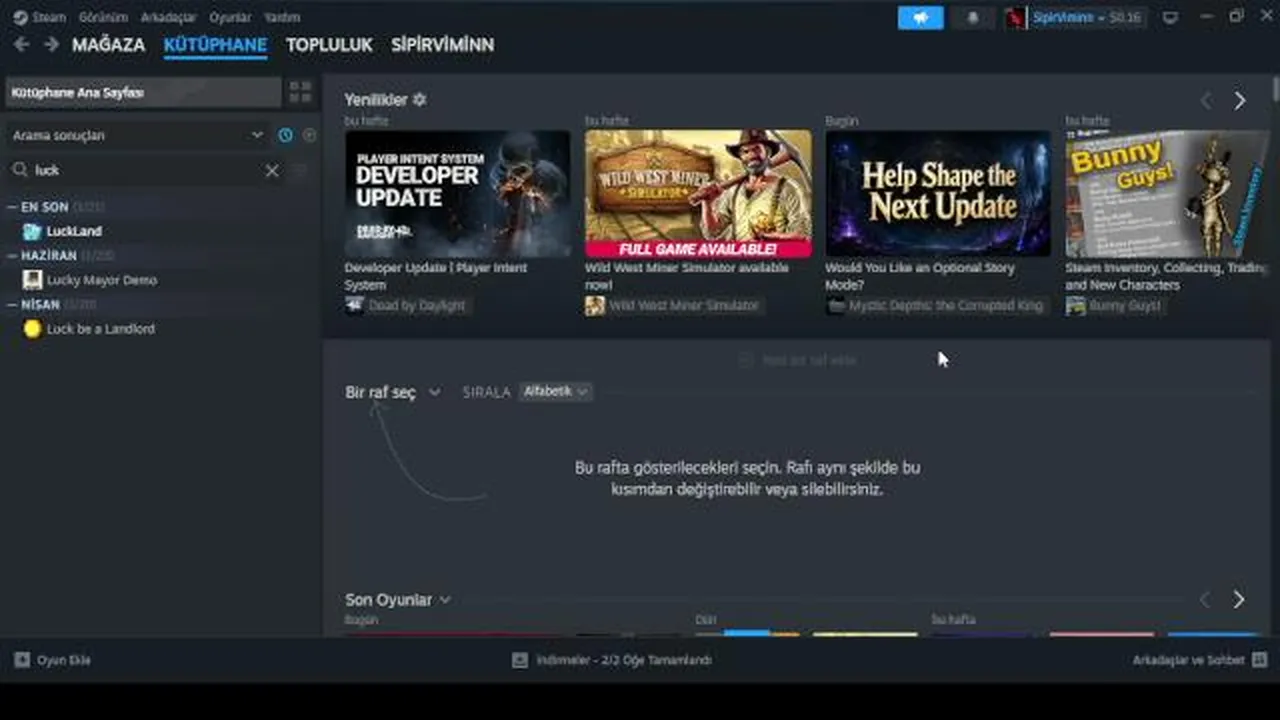1280x720 pixels.
Task: Show next Son Oyunlar games
Action: (1239, 599)
